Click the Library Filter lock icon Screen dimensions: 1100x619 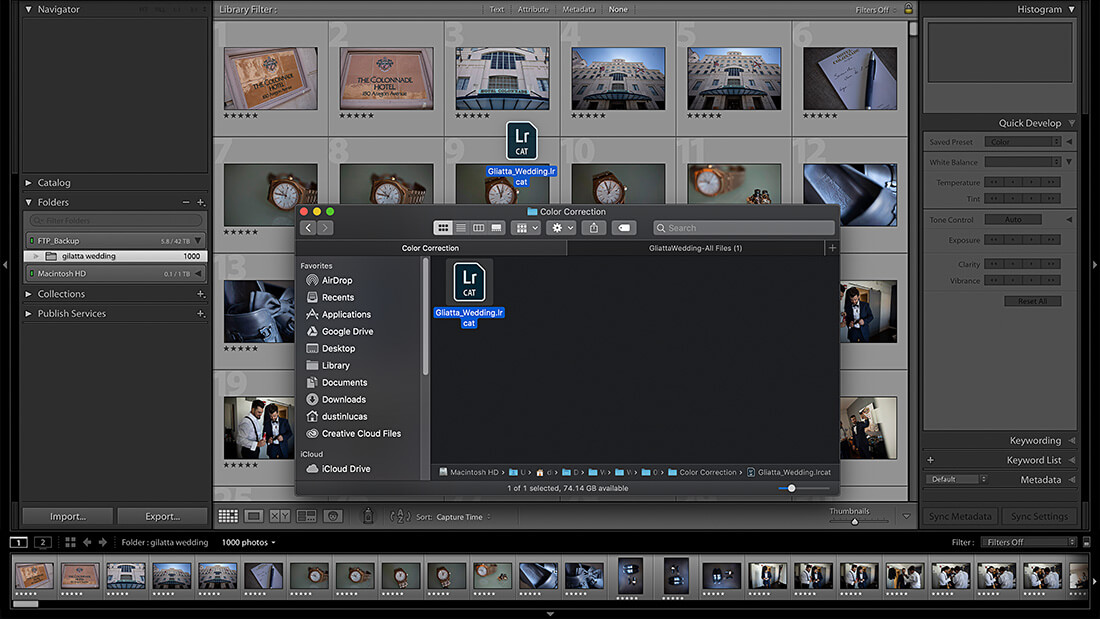tap(908, 9)
